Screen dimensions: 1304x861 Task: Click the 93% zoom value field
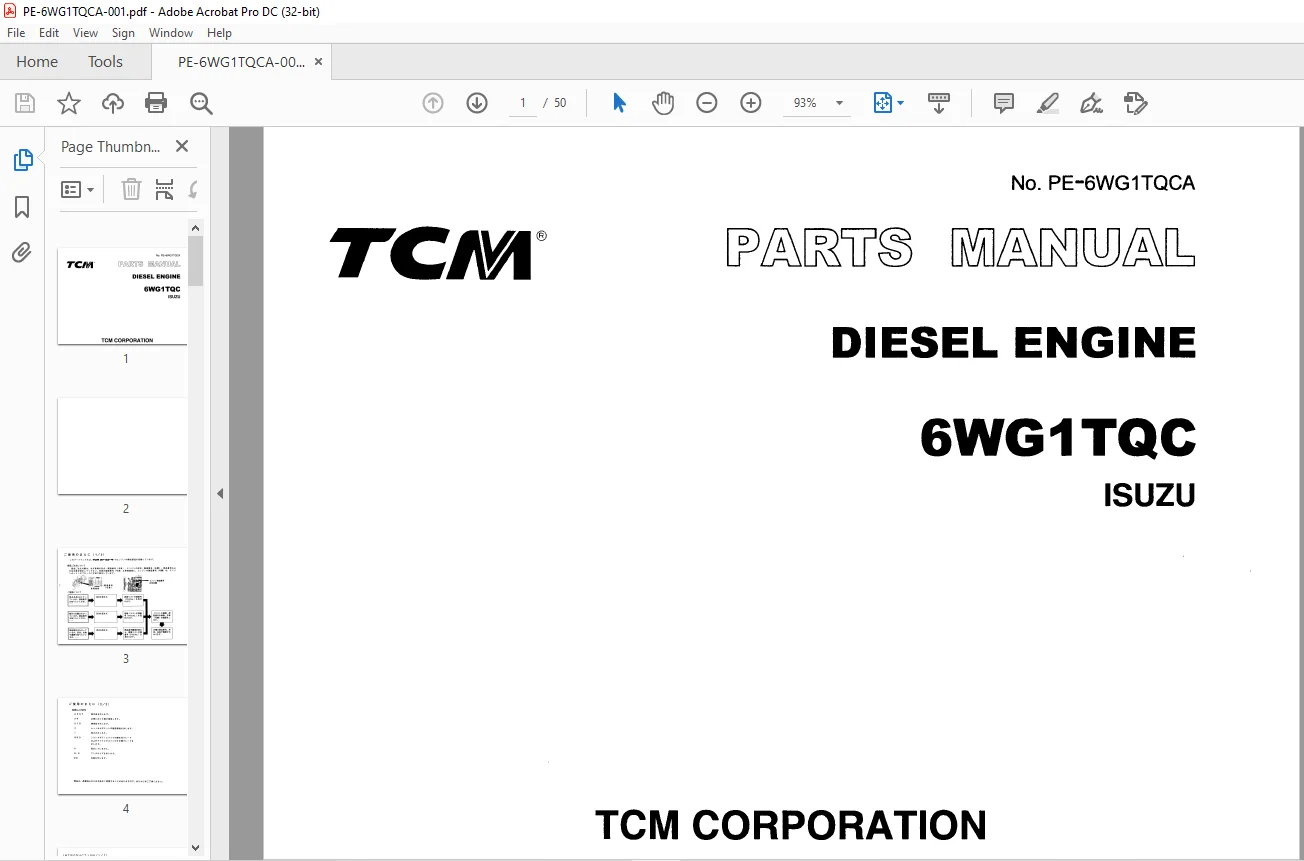(x=805, y=103)
